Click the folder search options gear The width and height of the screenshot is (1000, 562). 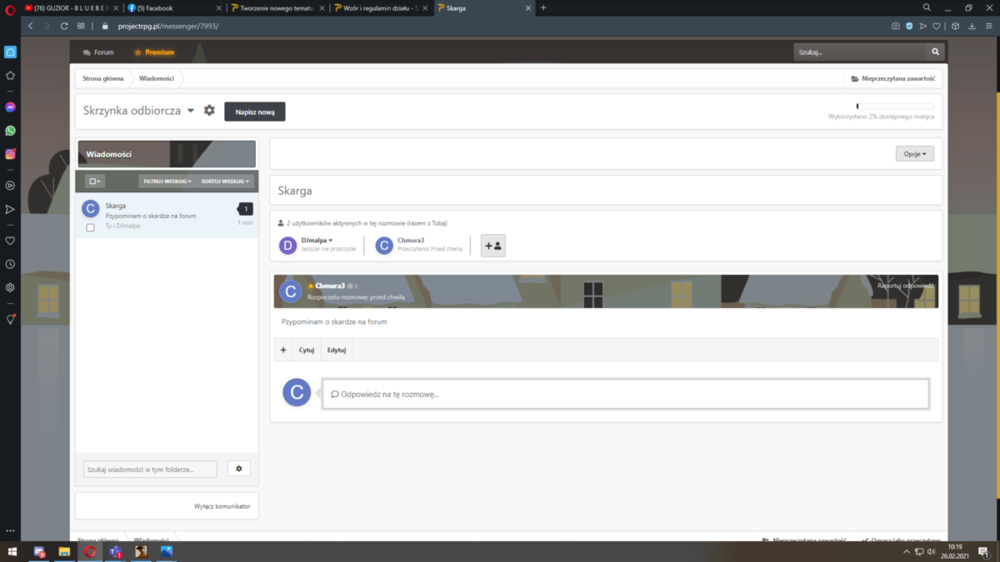click(x=239, y=469)
